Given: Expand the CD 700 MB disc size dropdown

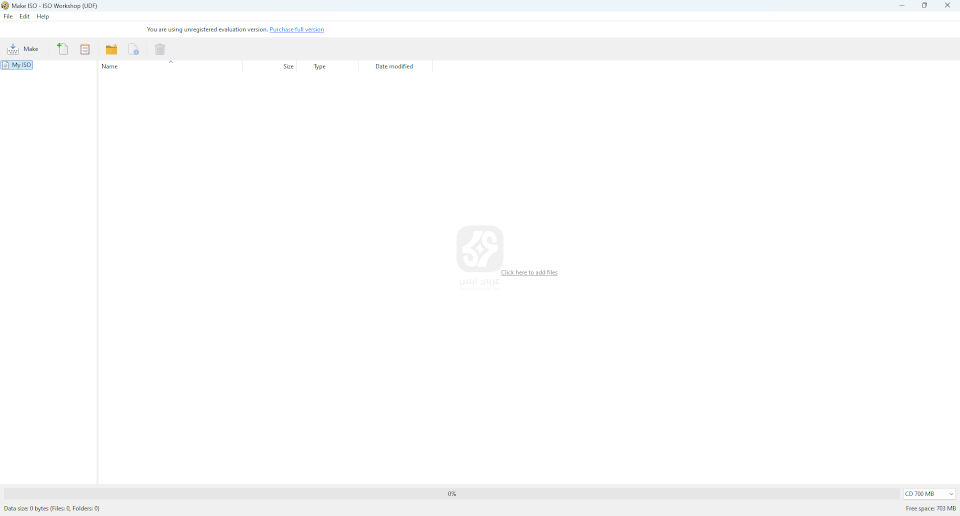Looking at the screenshot, I should (929, 494).
